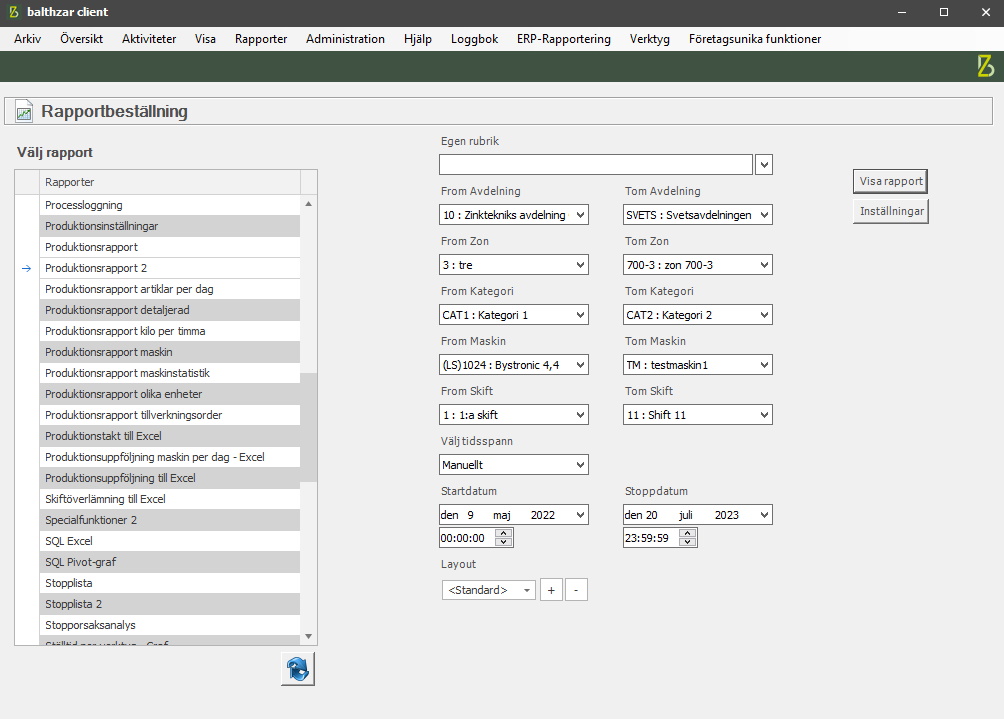Add a layout with the plus button
Screen dimensions: 1004x719
[551, 590]
